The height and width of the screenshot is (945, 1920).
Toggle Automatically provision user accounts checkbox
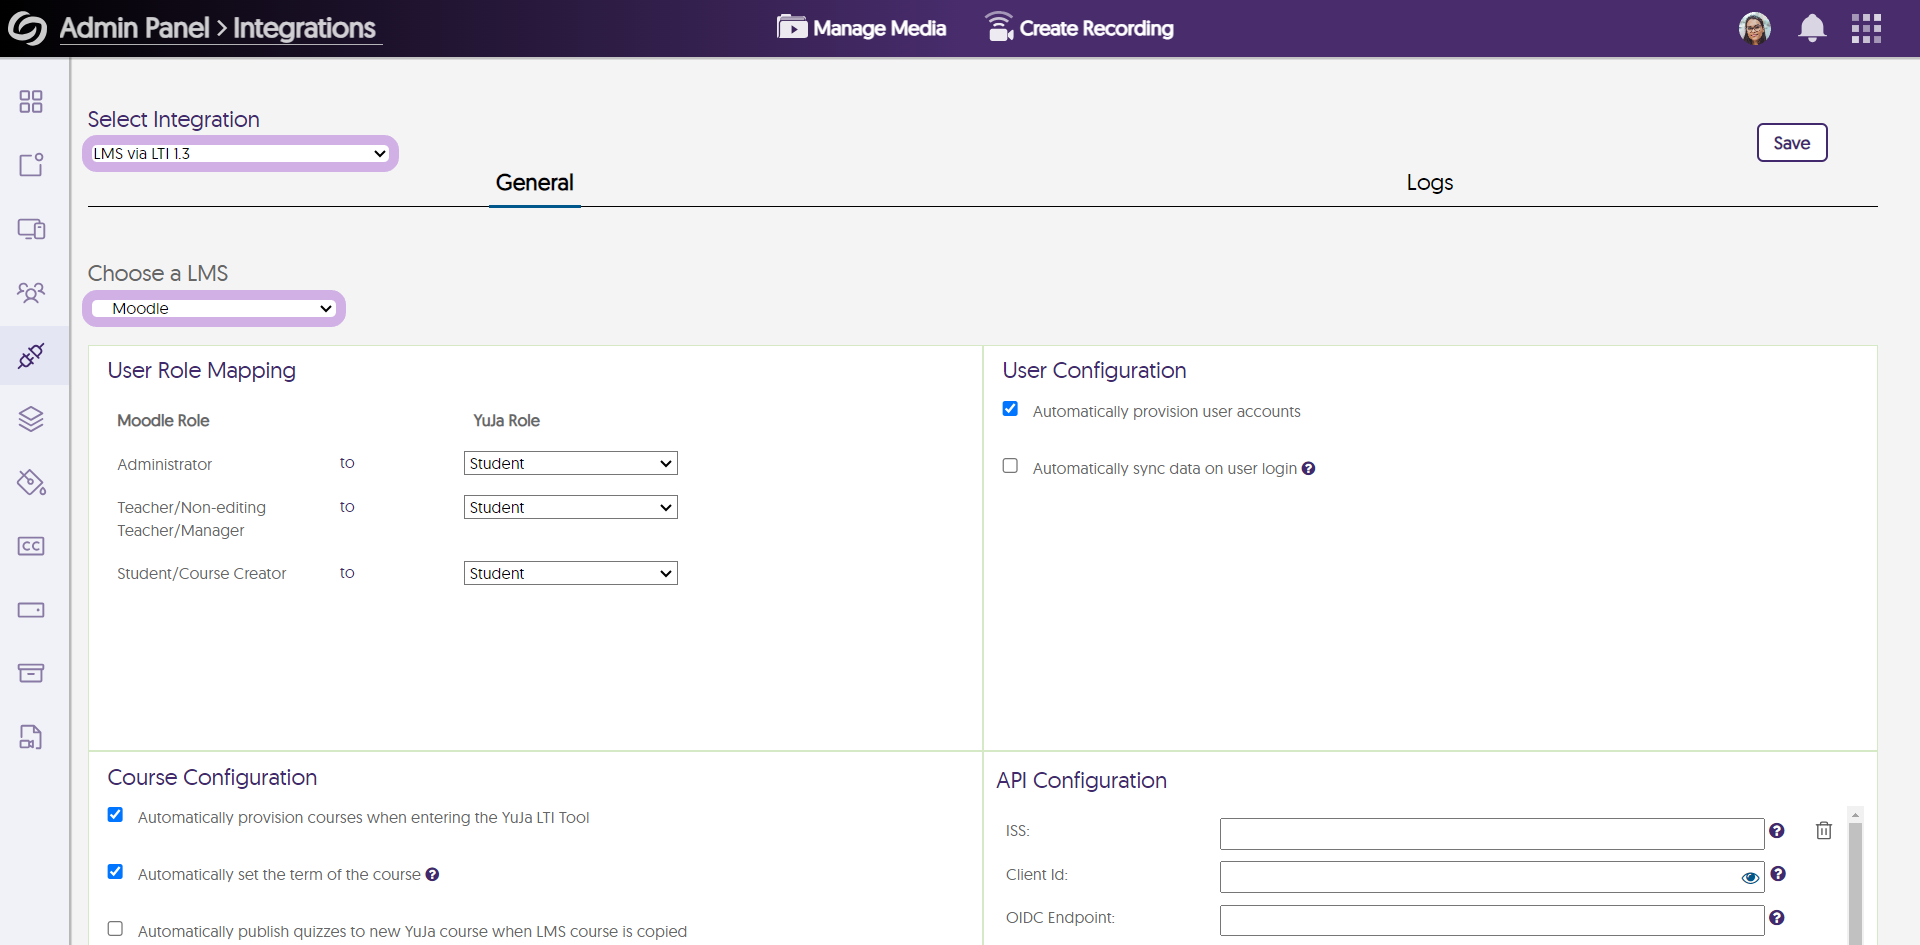1010,409
